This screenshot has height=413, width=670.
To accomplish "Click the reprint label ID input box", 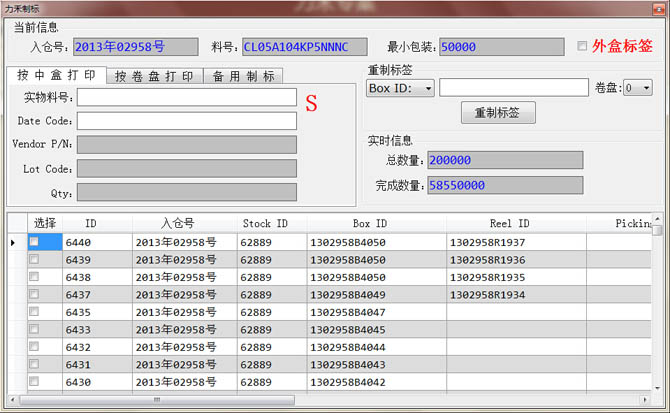I will 514,88.
